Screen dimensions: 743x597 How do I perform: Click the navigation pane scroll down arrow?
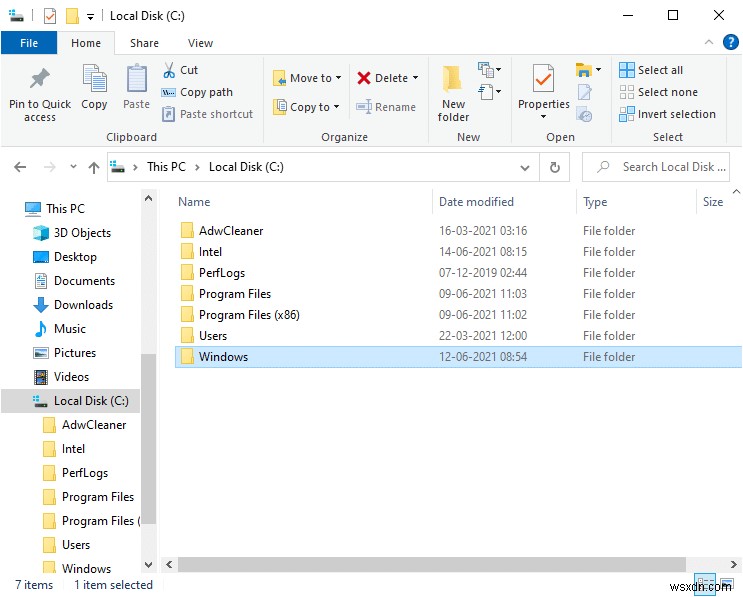point(148,565)
